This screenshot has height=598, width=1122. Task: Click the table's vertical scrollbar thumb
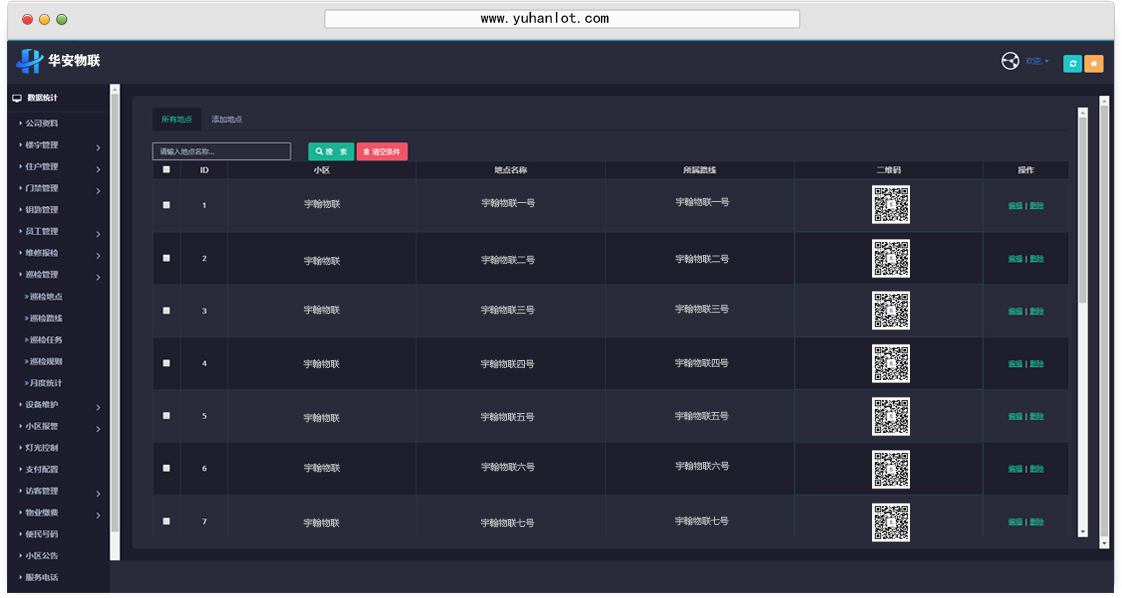pyautogui.click(x=1082, y=210)
